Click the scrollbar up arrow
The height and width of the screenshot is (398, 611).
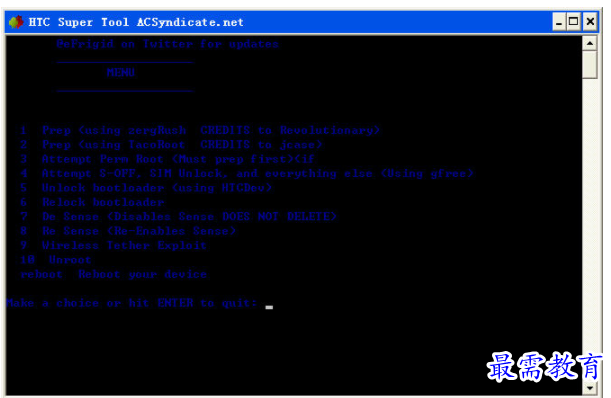590,43
